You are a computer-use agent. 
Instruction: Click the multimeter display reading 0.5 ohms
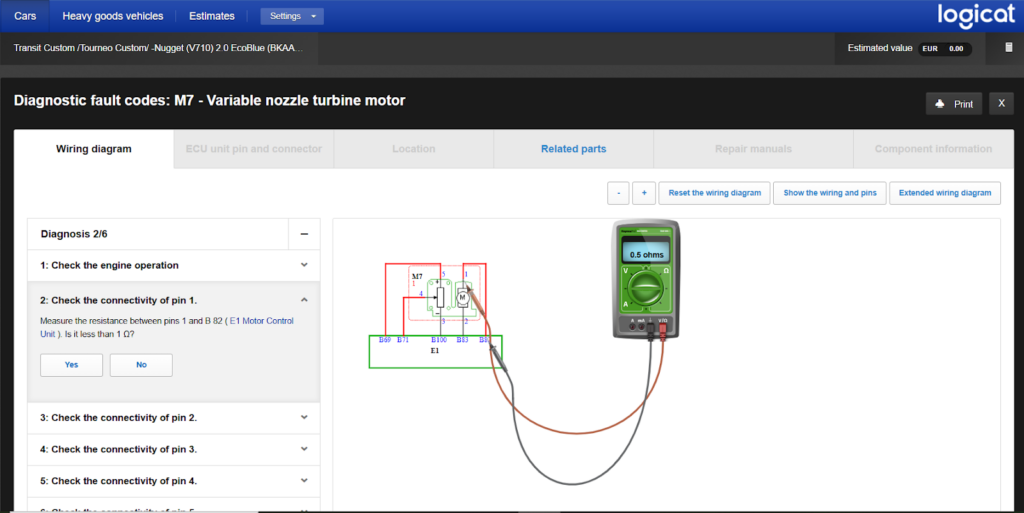(646, 253)
